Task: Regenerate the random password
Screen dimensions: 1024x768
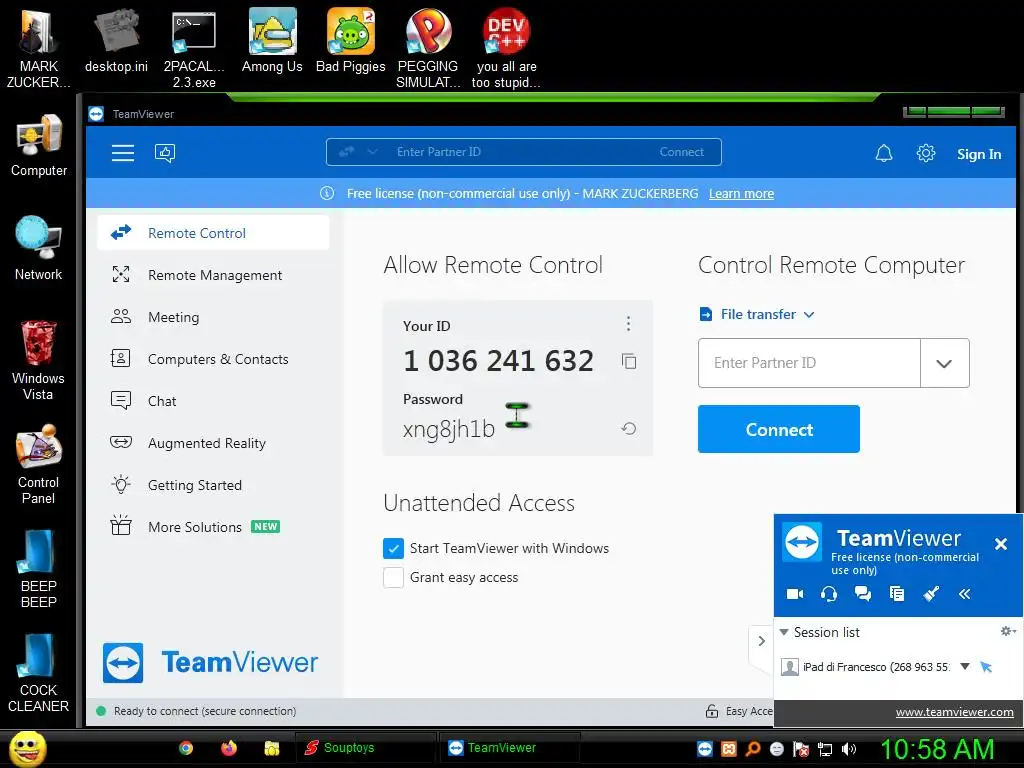Action: point(628,428)
